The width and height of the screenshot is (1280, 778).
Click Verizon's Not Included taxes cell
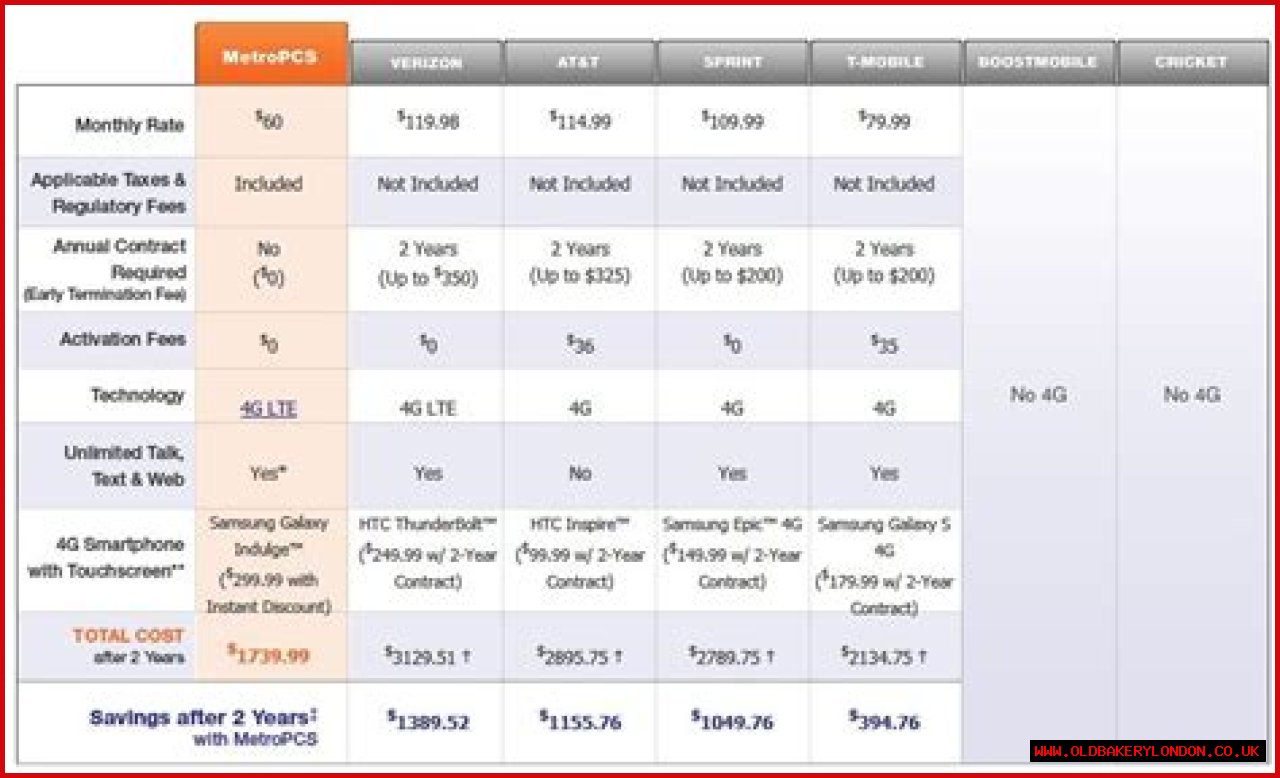coord(428,184)
